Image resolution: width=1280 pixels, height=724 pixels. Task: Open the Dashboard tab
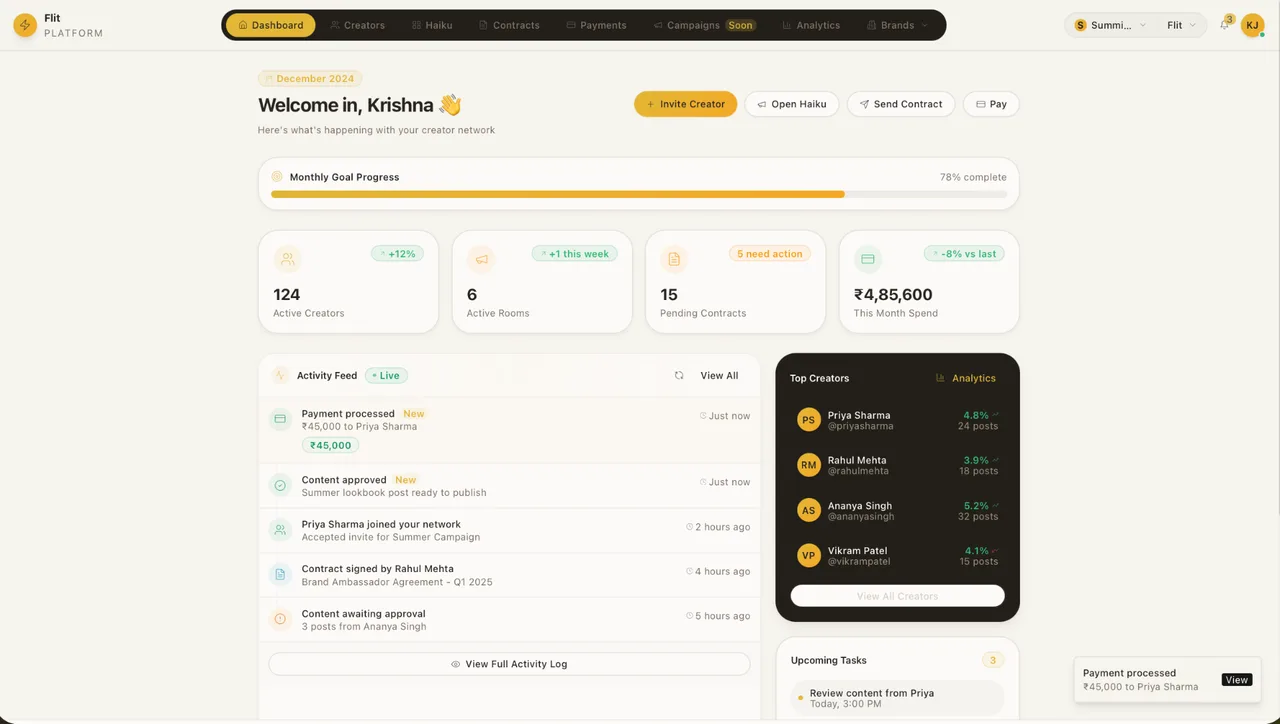point(271,25)
